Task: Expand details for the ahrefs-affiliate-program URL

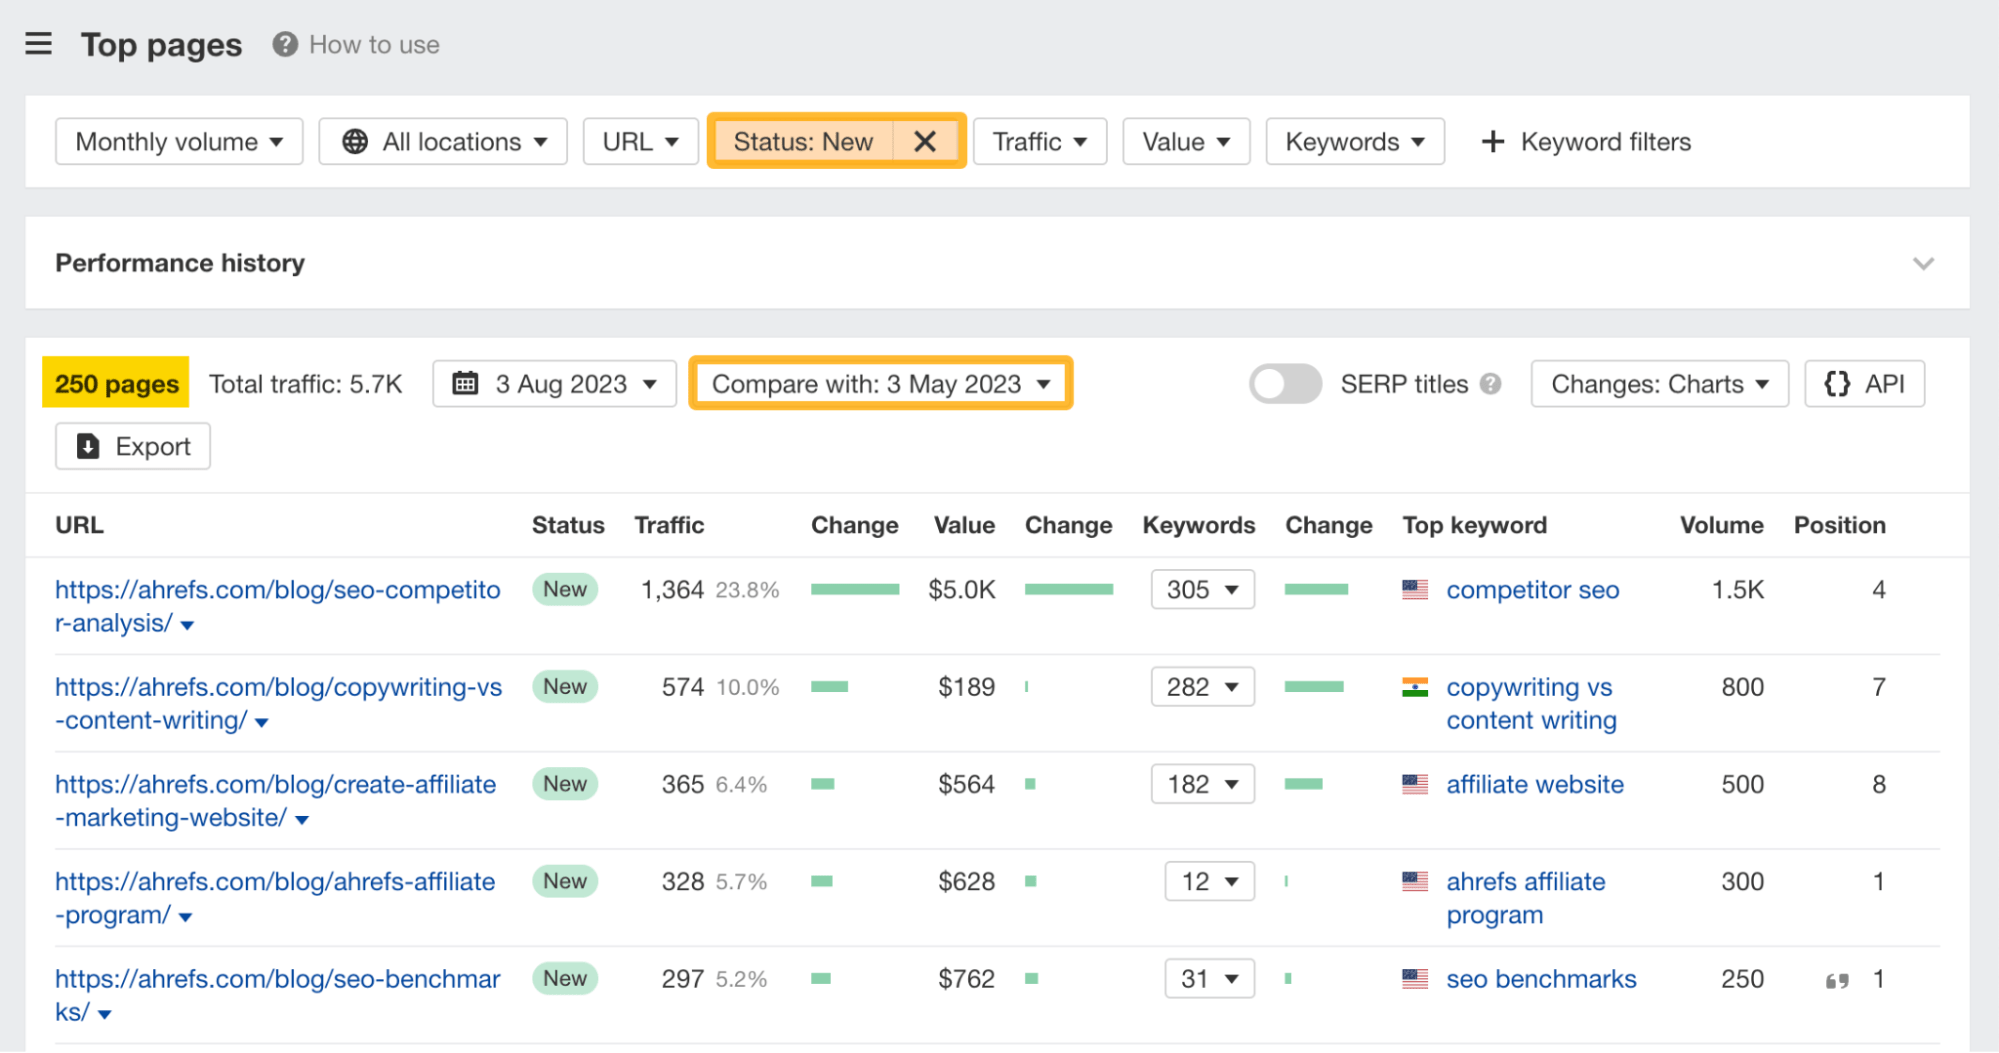Action: tap(186, 916)
